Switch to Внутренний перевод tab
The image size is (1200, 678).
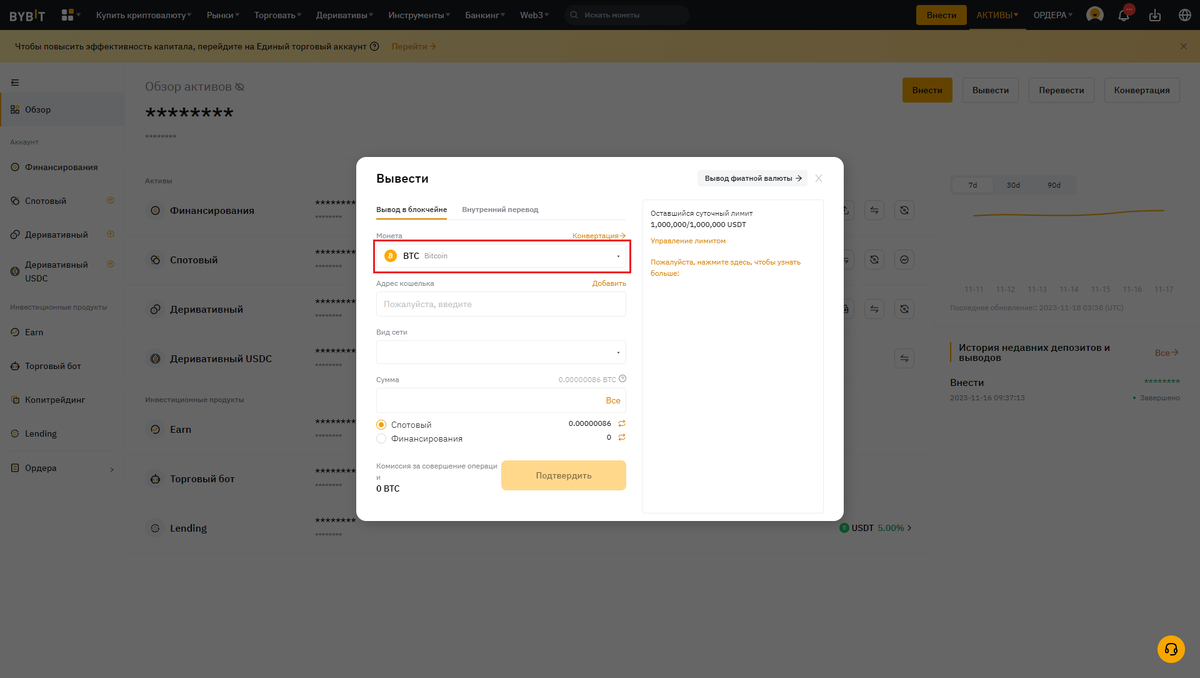500,210
